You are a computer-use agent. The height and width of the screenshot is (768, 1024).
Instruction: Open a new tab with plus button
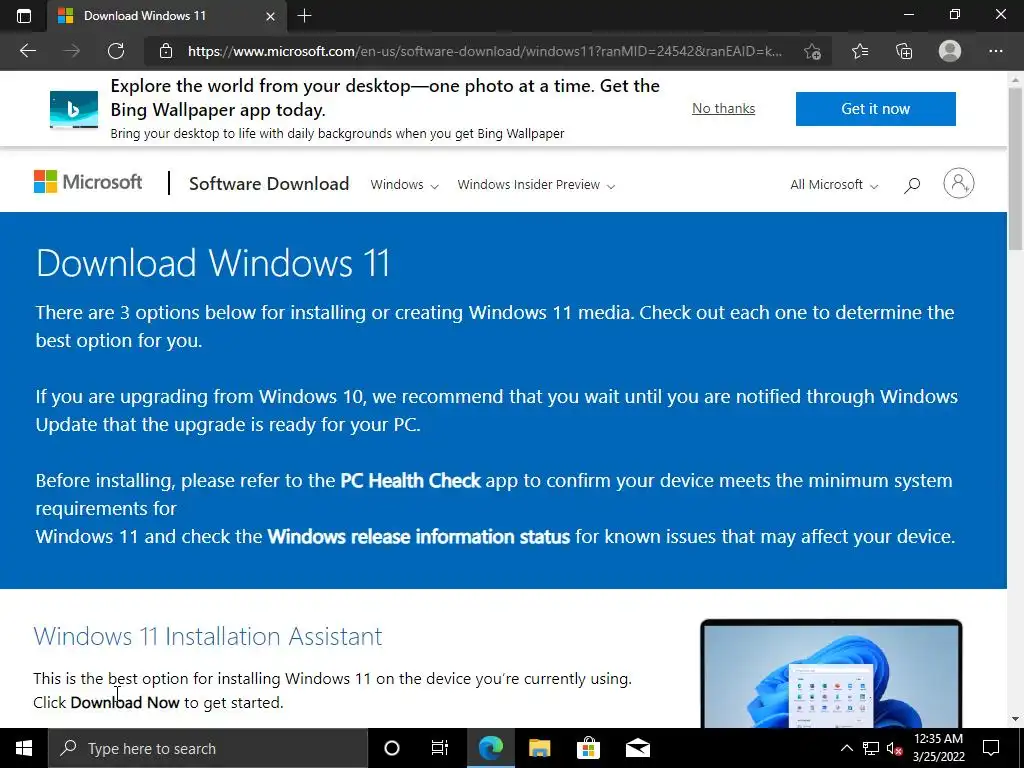304,16
